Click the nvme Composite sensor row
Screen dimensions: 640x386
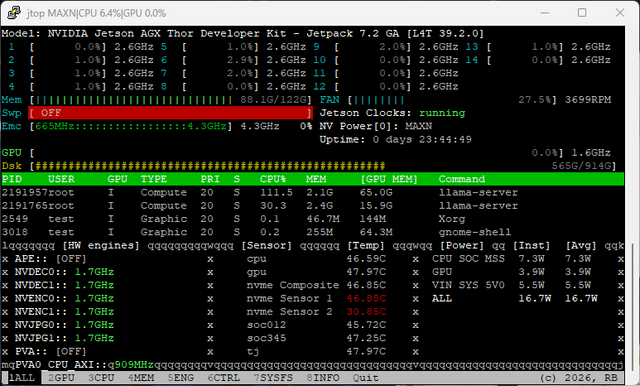point(316,285)
